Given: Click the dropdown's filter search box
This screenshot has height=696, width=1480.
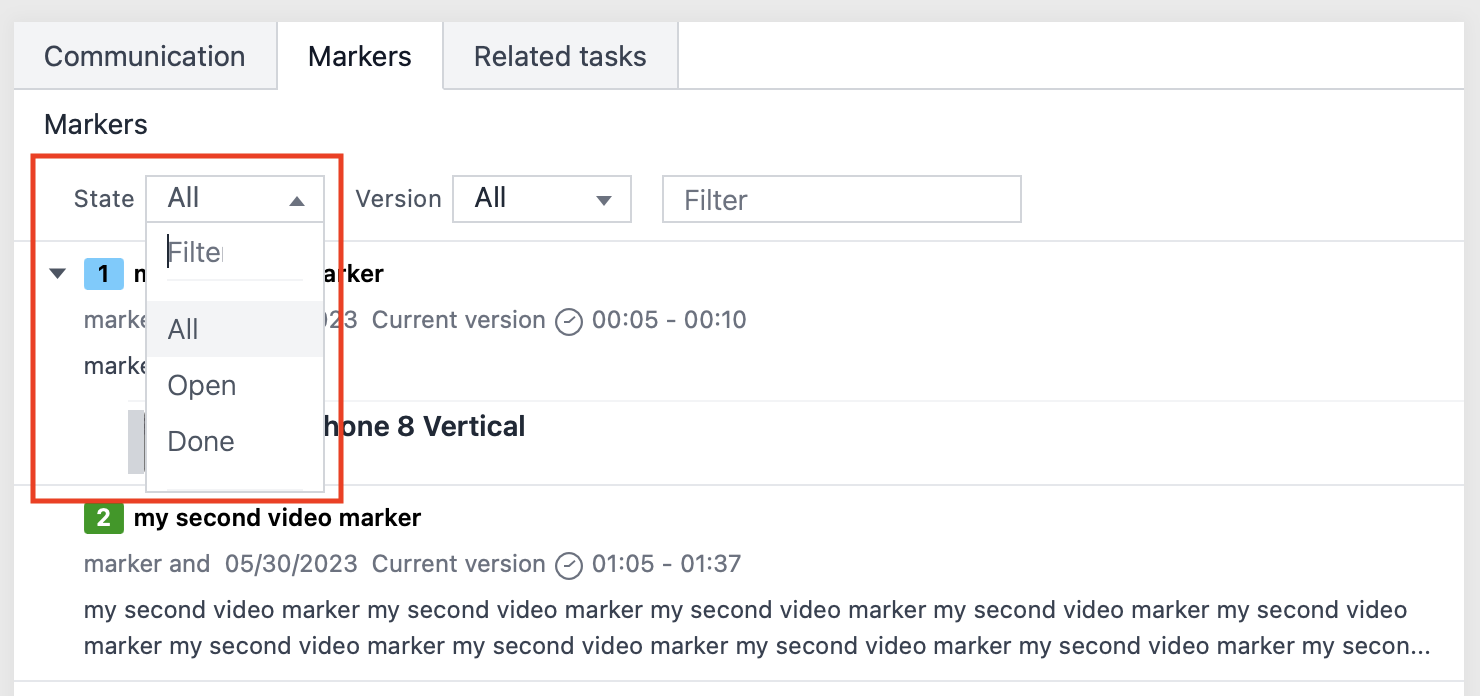Looking at the screenshot, I should pos(232,252).
